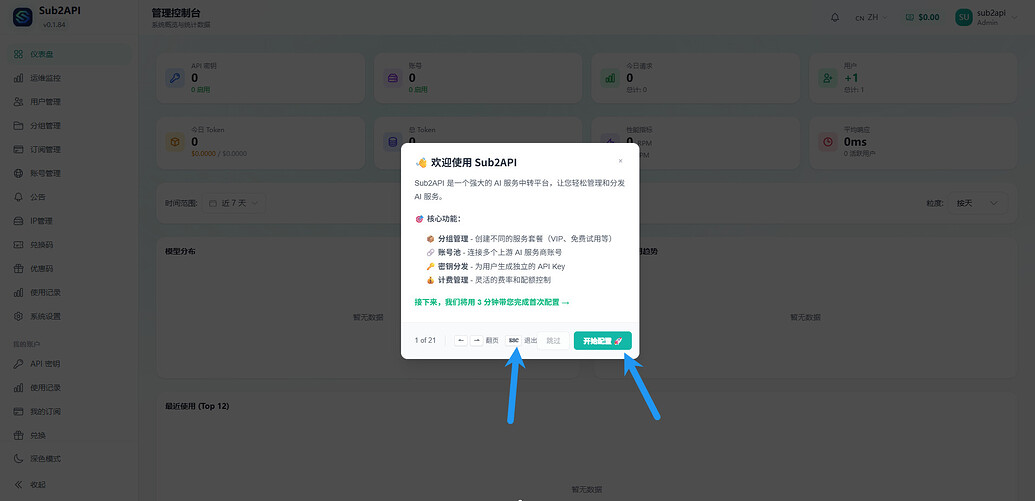Close the 欢迎使用 Sub2API dialog with the X
The height and width of the screenshot is (501, 1035).
(620, 161)
